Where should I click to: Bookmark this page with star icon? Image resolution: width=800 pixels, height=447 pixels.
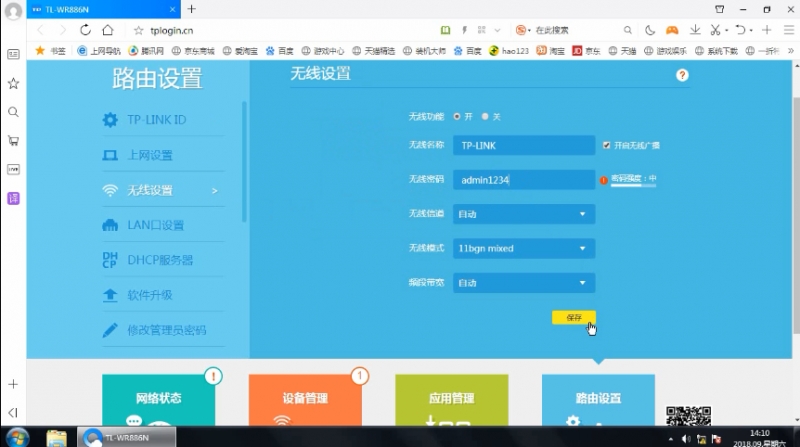138,31
